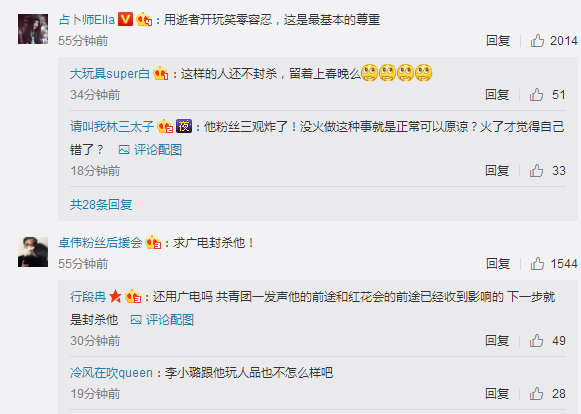
Task: Click the crown membership badge next to 卓伟粉丝后援会
Action: pyautogui.click(x=153, y=242)
